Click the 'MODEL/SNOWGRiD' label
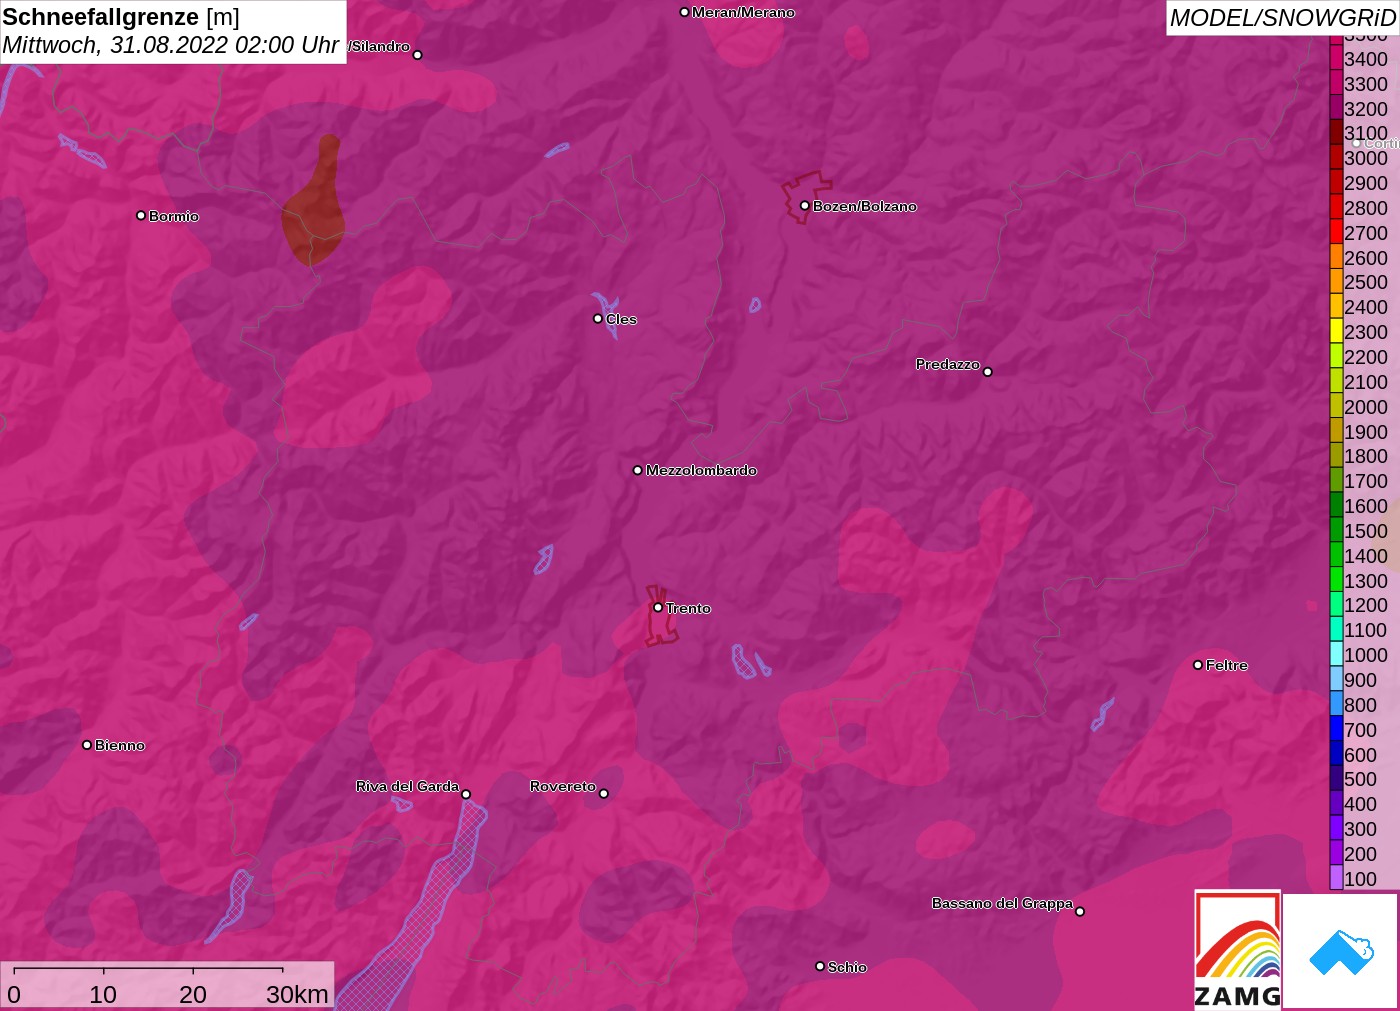Screen dimensions: 1400x1011 (x=1282, y=18)
